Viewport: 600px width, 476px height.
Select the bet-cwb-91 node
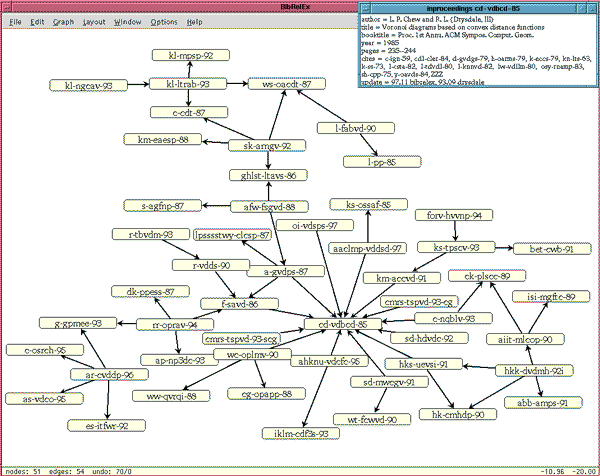[x=552, y=249]
